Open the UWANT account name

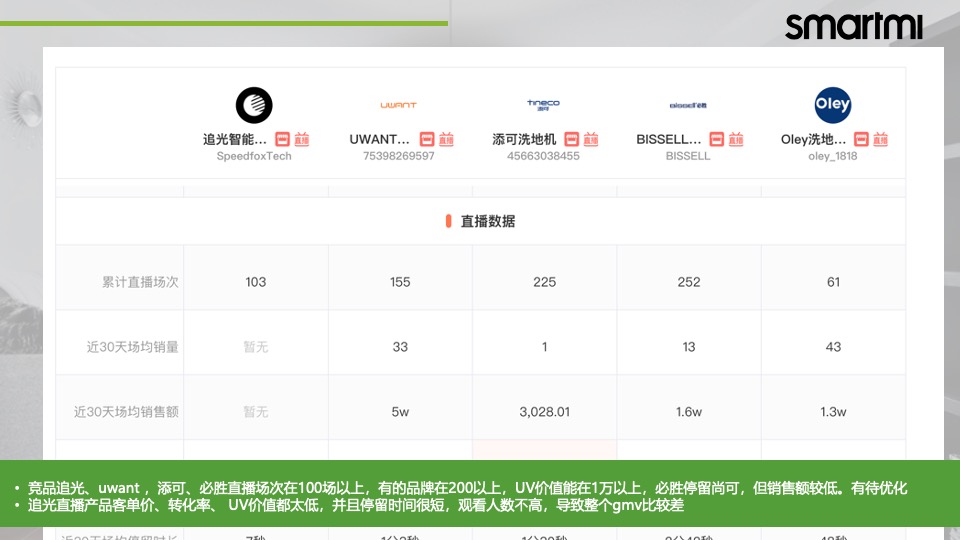coord(380,140)
